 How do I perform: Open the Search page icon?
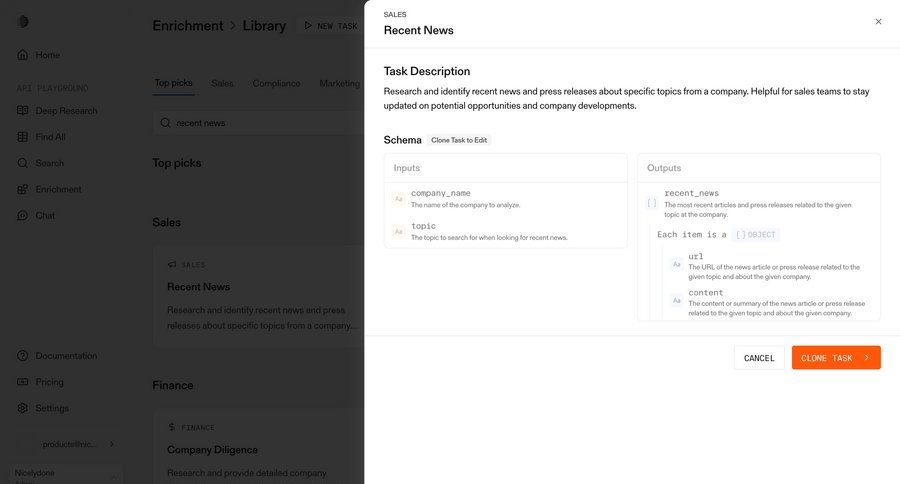(22, 163)
